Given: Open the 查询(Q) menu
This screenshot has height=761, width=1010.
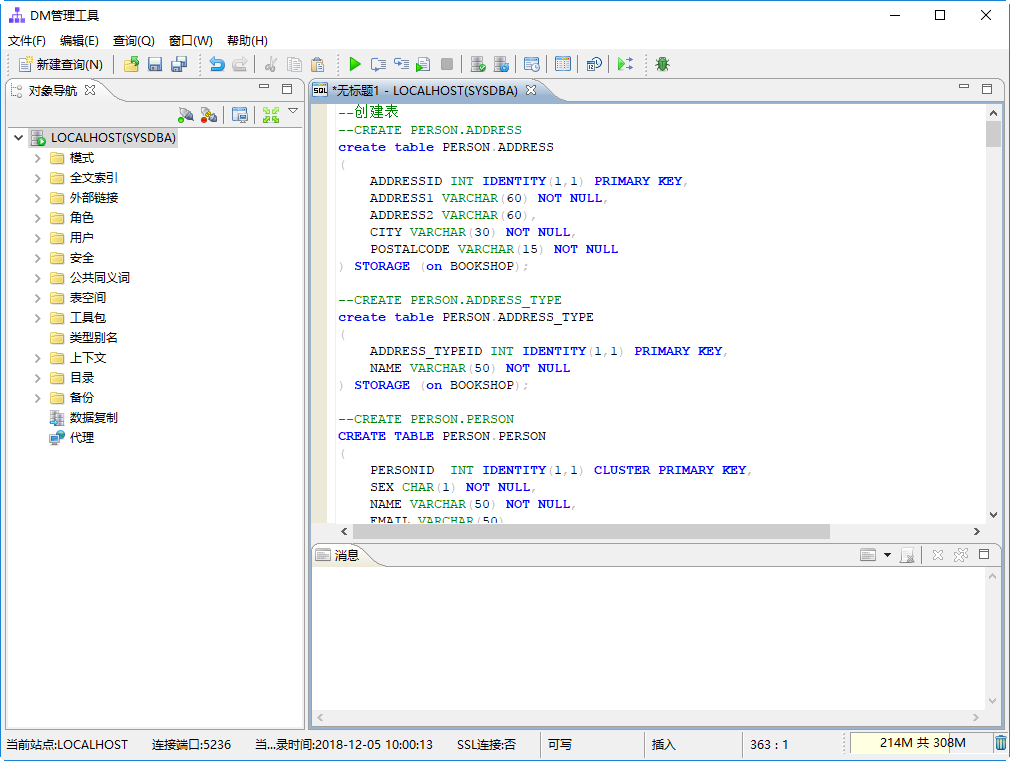Looking at the screenshot, I should pyautogui.click(x=133, y=41).
